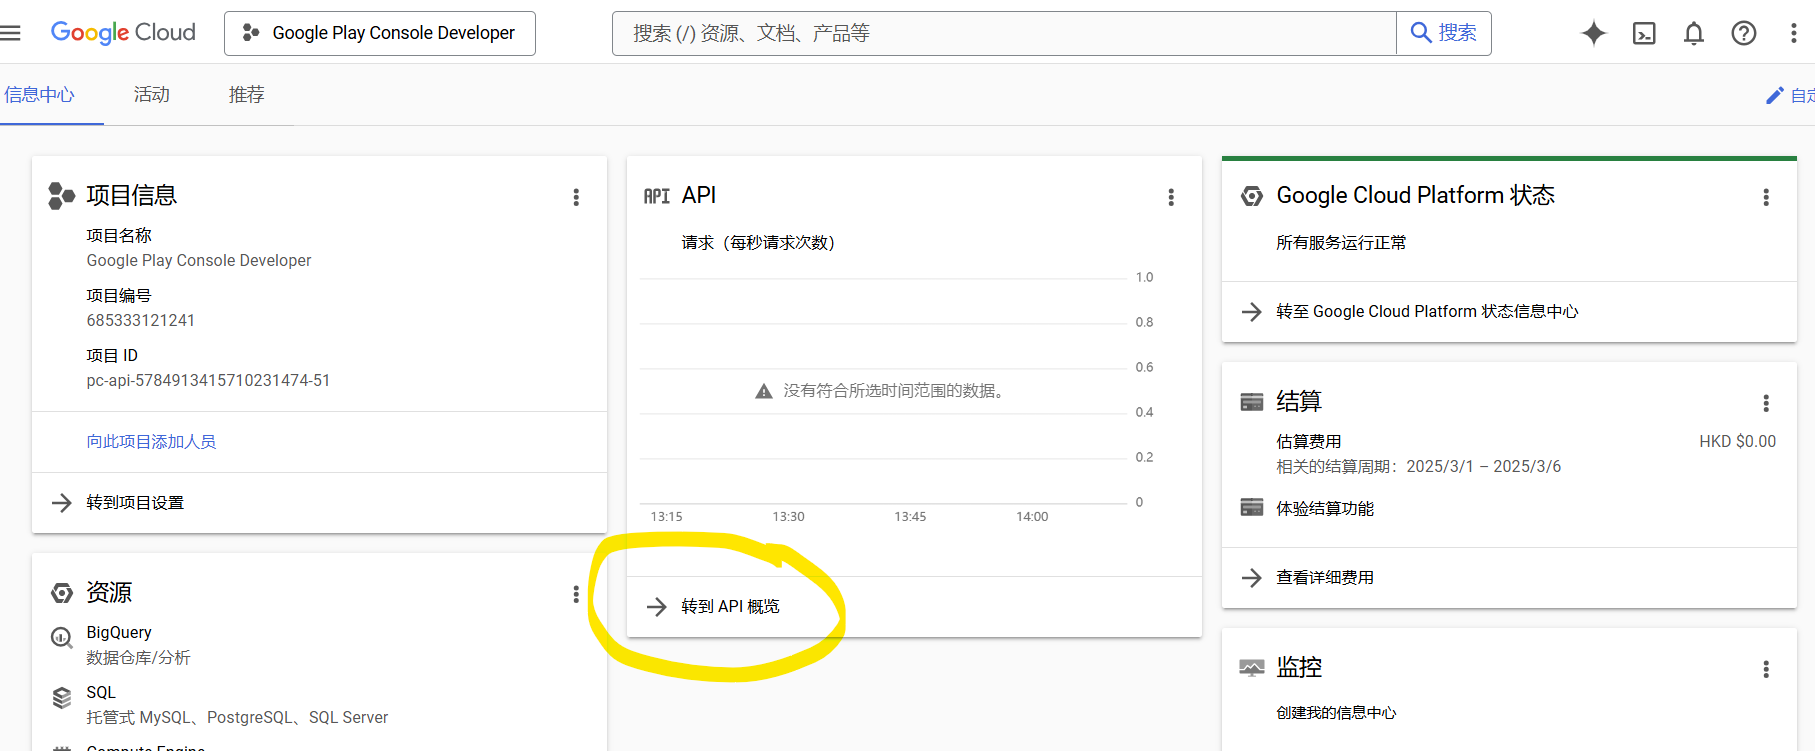The height and width of the screenshot is (751, 1815).
Task: Open the Google Play Console Developer project picker
Action: coord(380,33)
